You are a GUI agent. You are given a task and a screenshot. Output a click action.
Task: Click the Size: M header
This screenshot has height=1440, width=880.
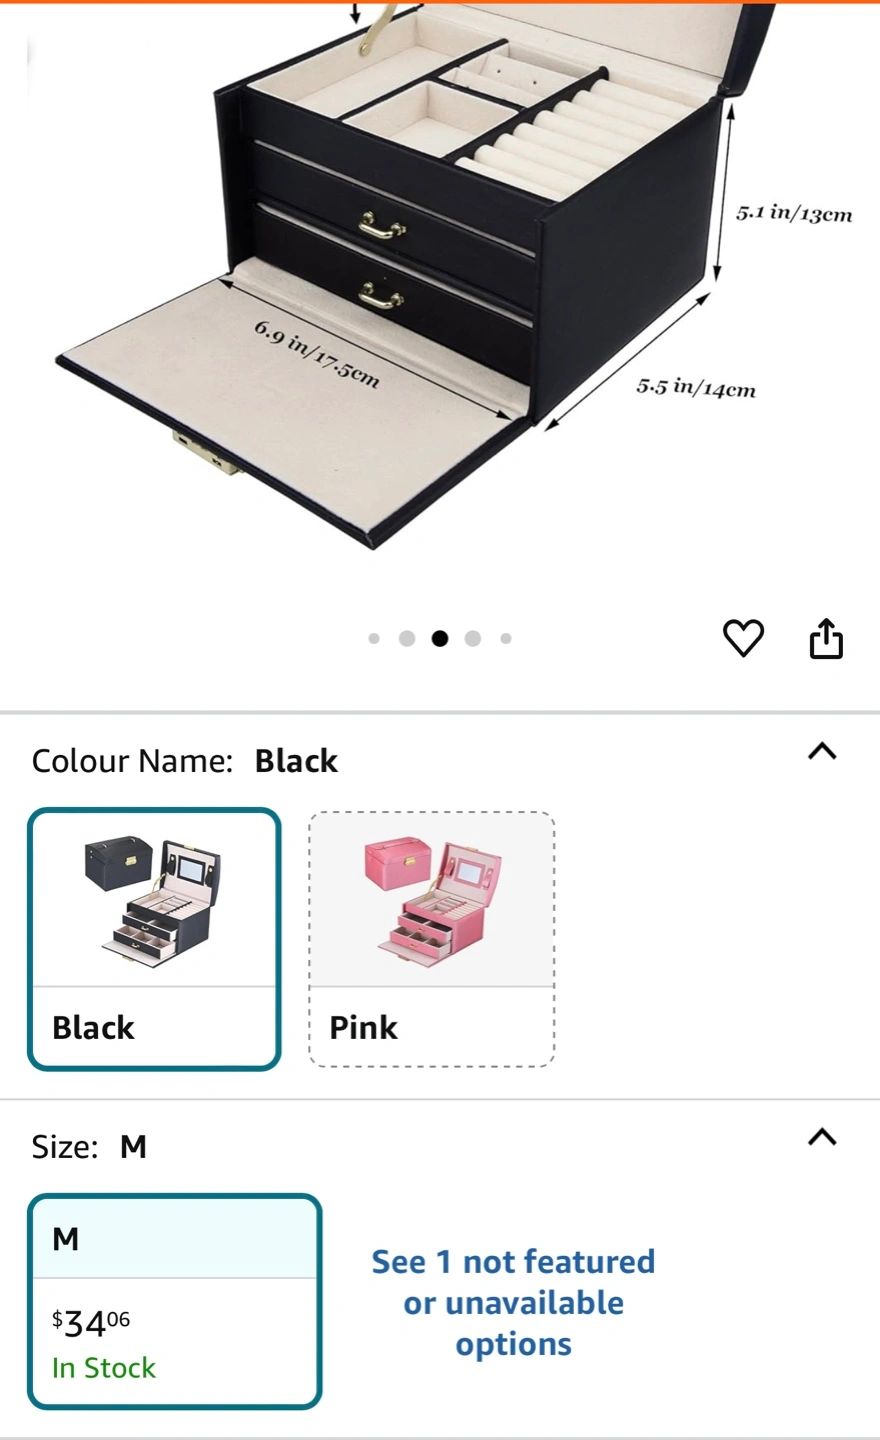tap(89, 1147)
